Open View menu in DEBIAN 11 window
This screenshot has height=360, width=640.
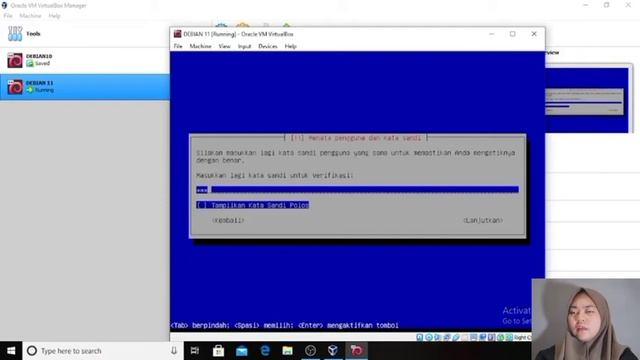(224, 46)
